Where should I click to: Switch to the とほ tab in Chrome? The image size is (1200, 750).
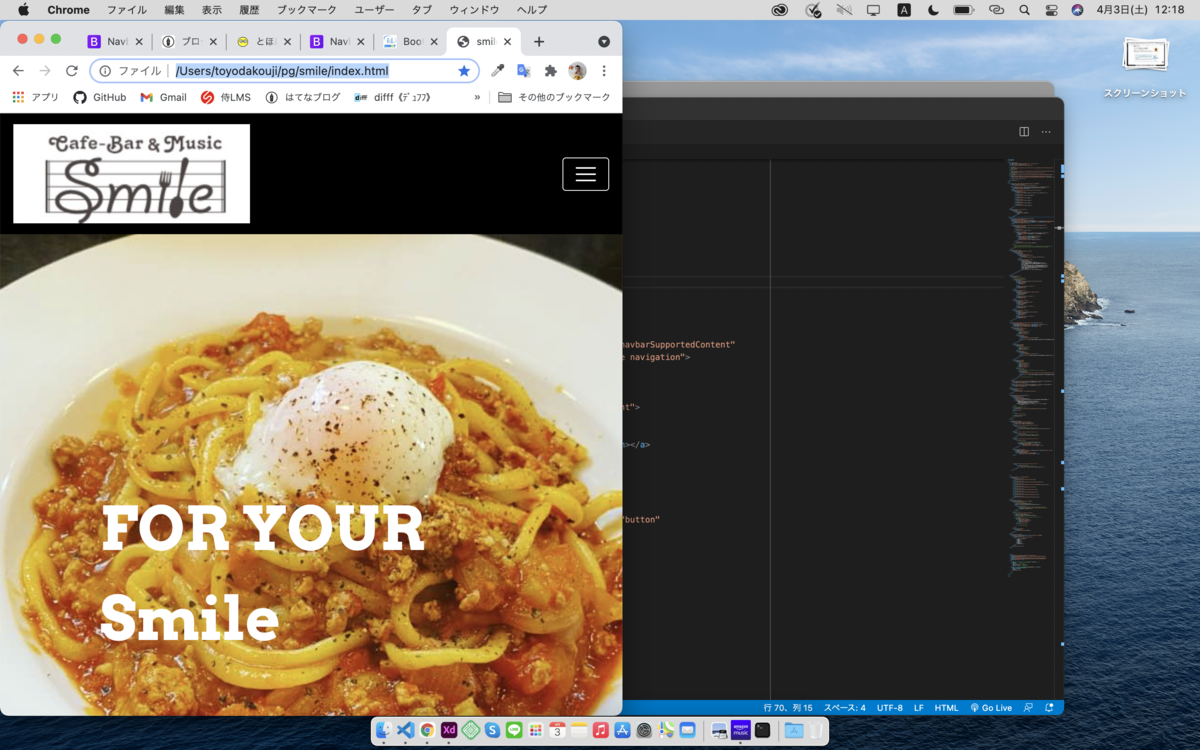point(265,42)
